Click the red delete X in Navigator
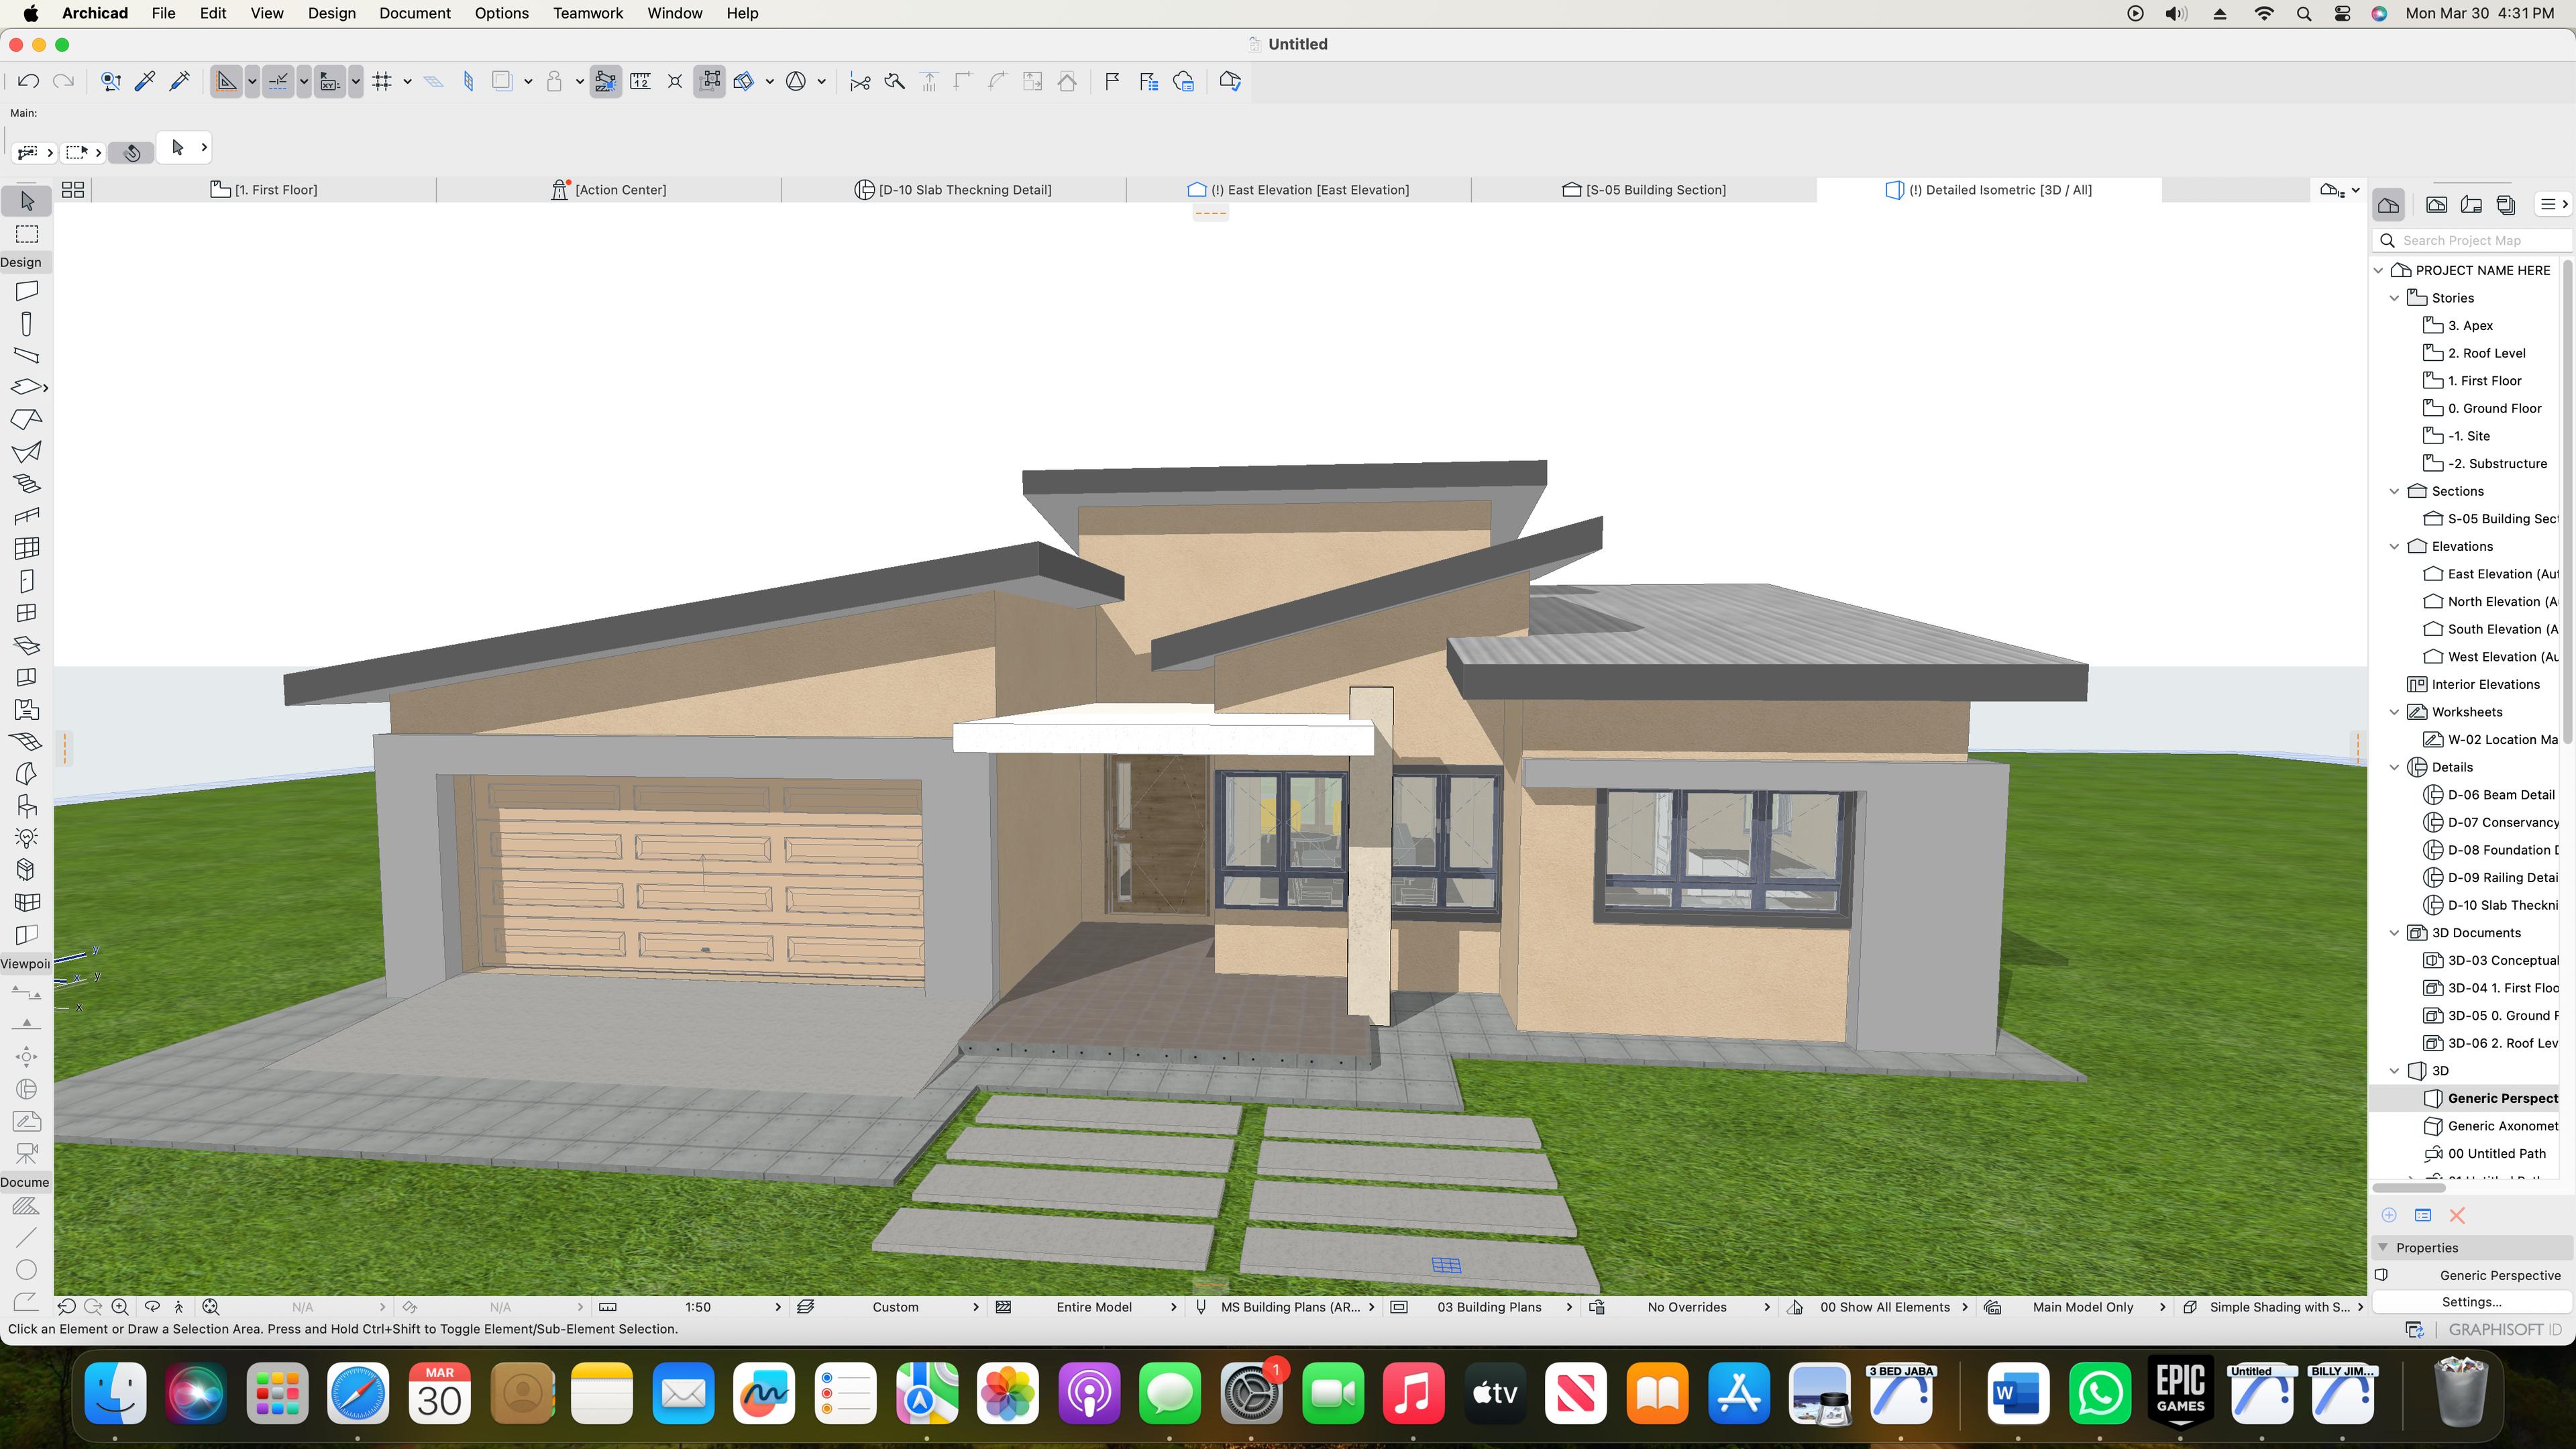The height and width of the screenshot is (1449, 2576). coord(2457,1215)
